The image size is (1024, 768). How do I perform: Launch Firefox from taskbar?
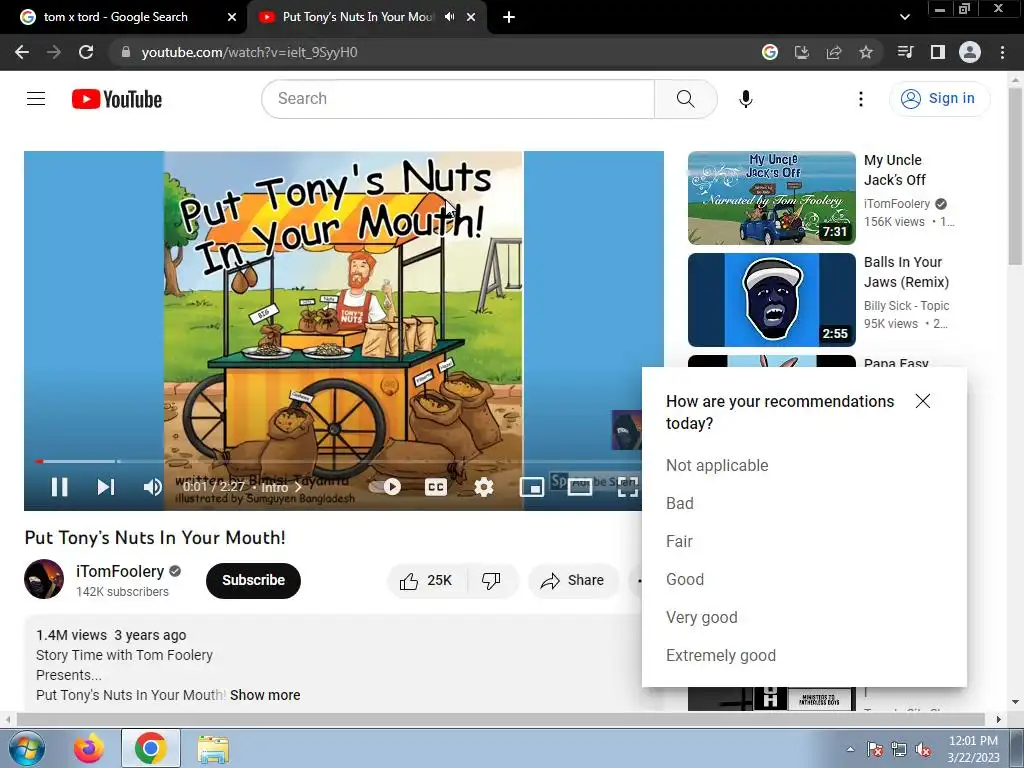tap(88, 748)
